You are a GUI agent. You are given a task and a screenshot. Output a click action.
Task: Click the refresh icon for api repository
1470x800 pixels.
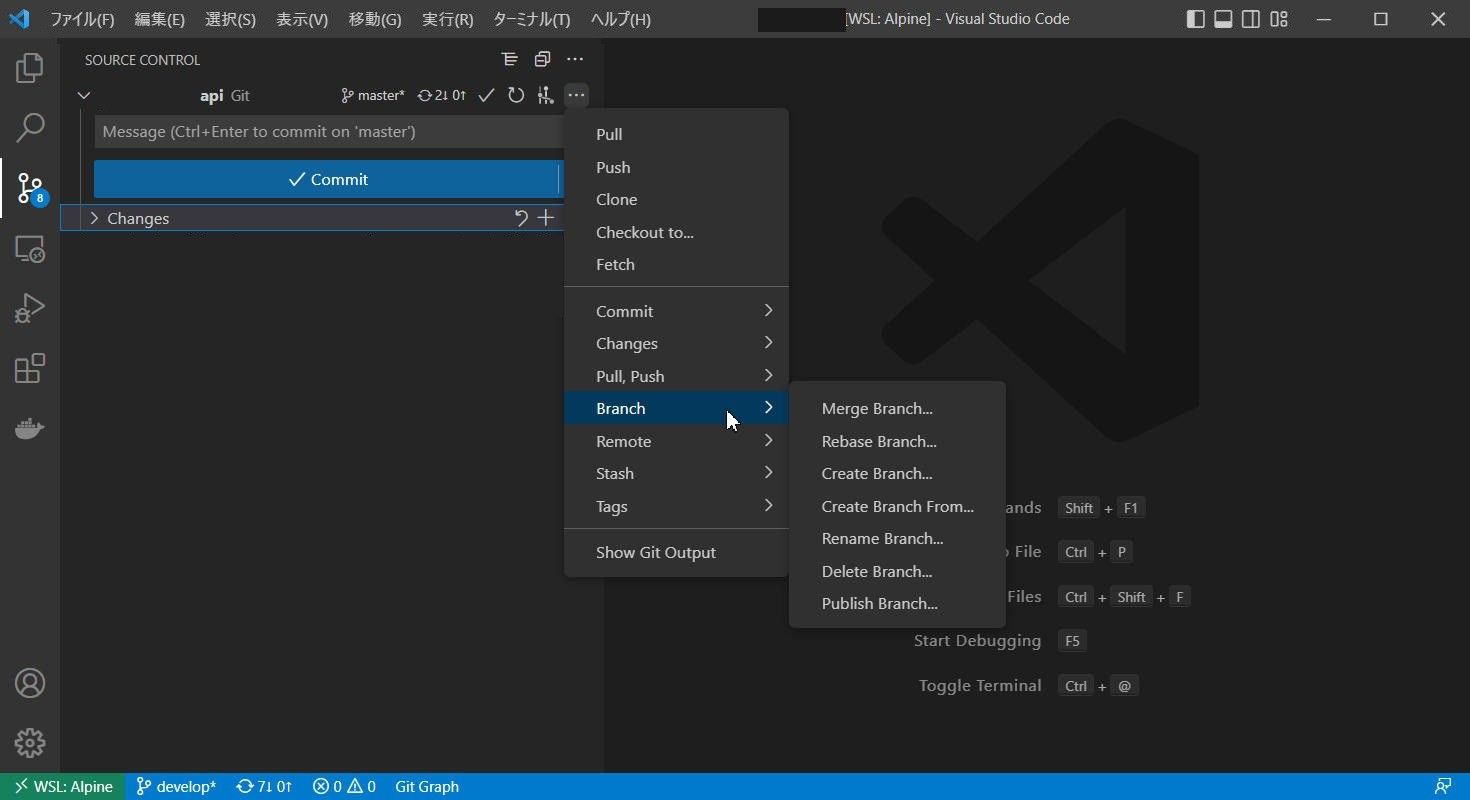tap(516, 96)
